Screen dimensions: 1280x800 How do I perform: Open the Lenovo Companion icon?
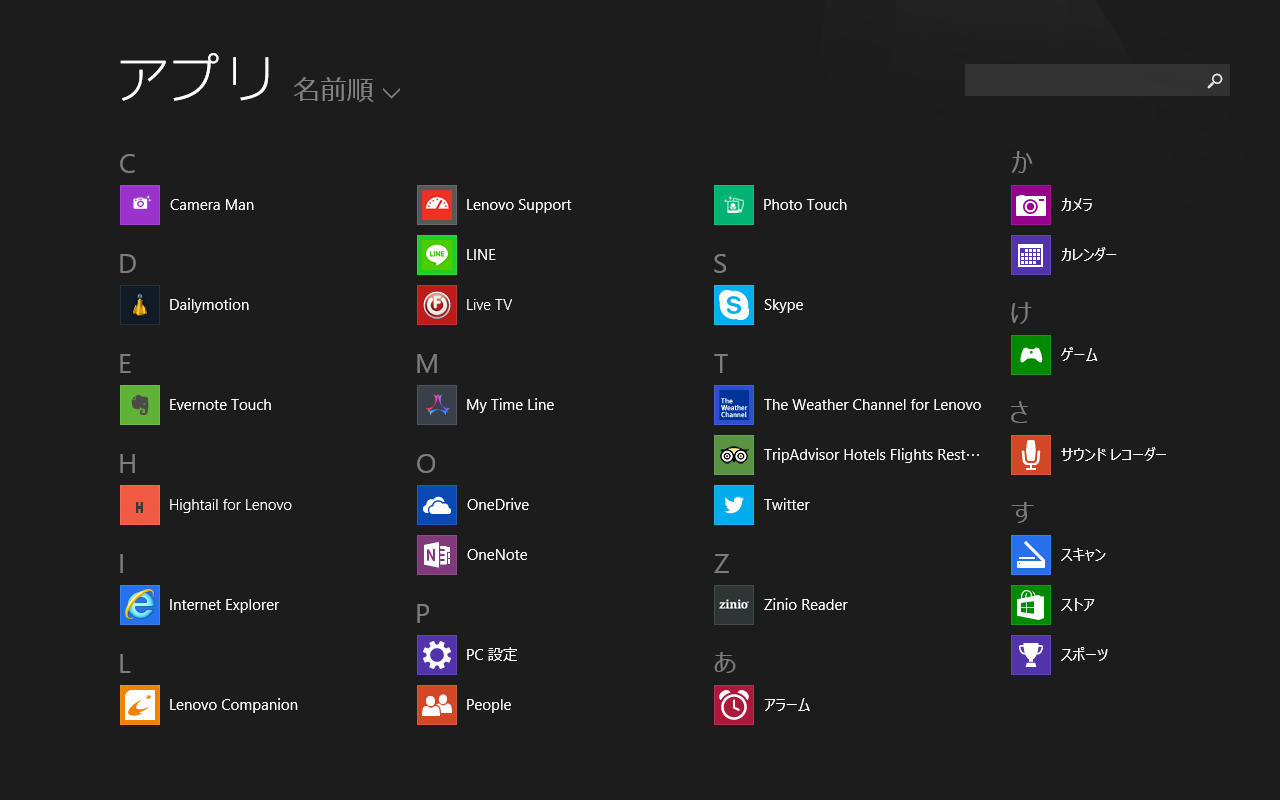click(140, 705)
